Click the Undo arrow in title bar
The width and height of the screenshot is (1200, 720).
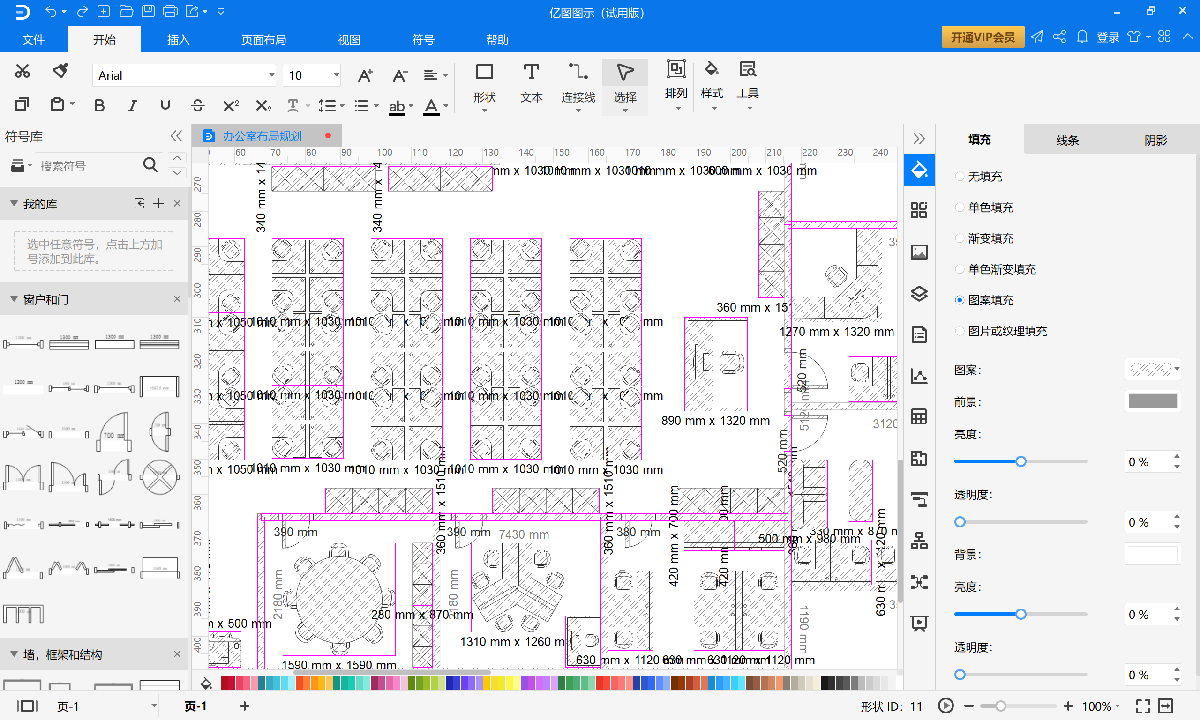point(51,11)
